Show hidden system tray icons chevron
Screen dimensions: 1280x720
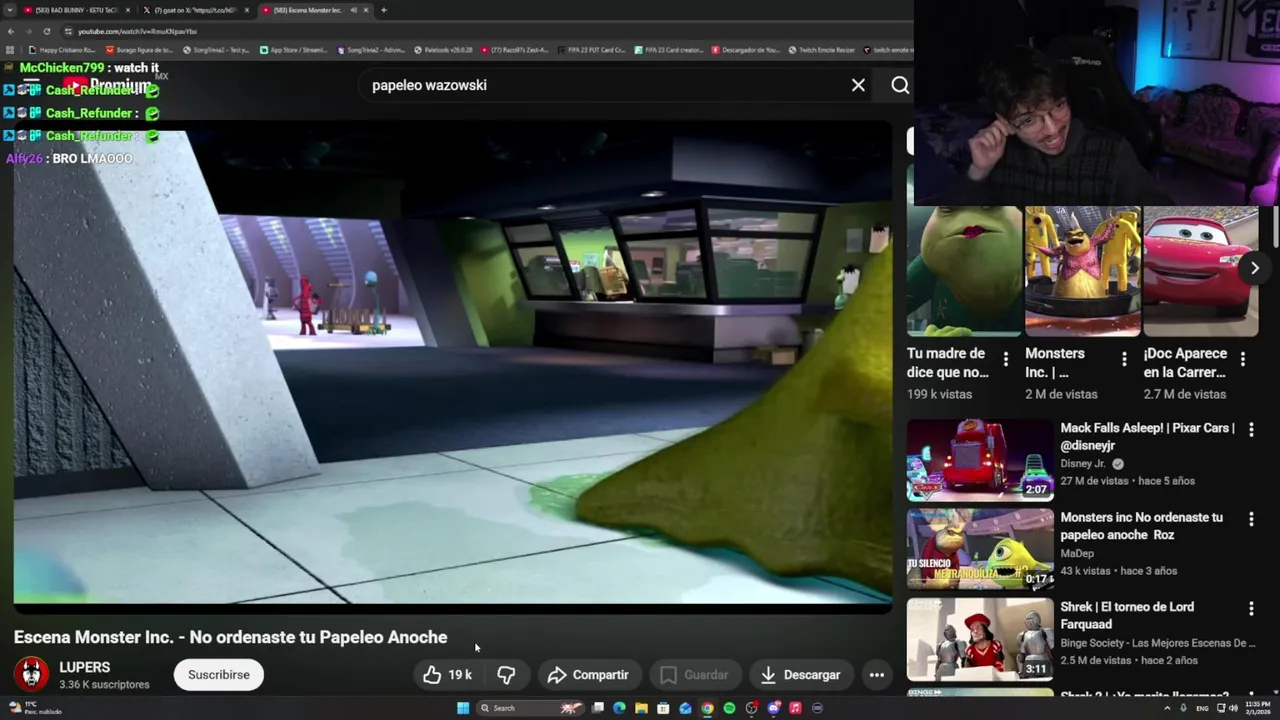(1167, 708)
